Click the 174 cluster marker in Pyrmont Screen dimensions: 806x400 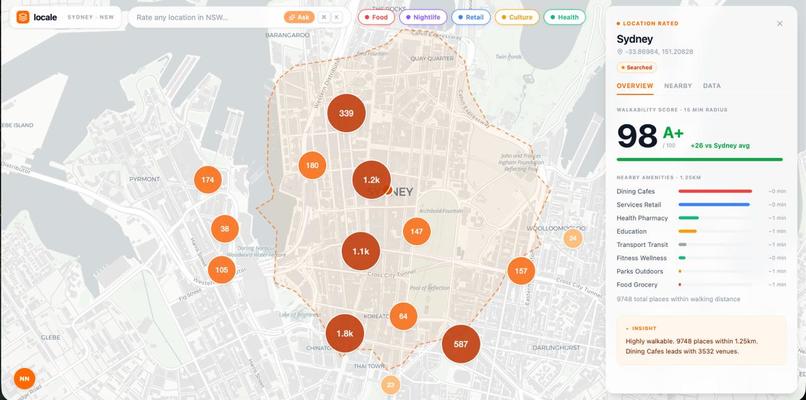pyautogui.click(x=208, y=180)
